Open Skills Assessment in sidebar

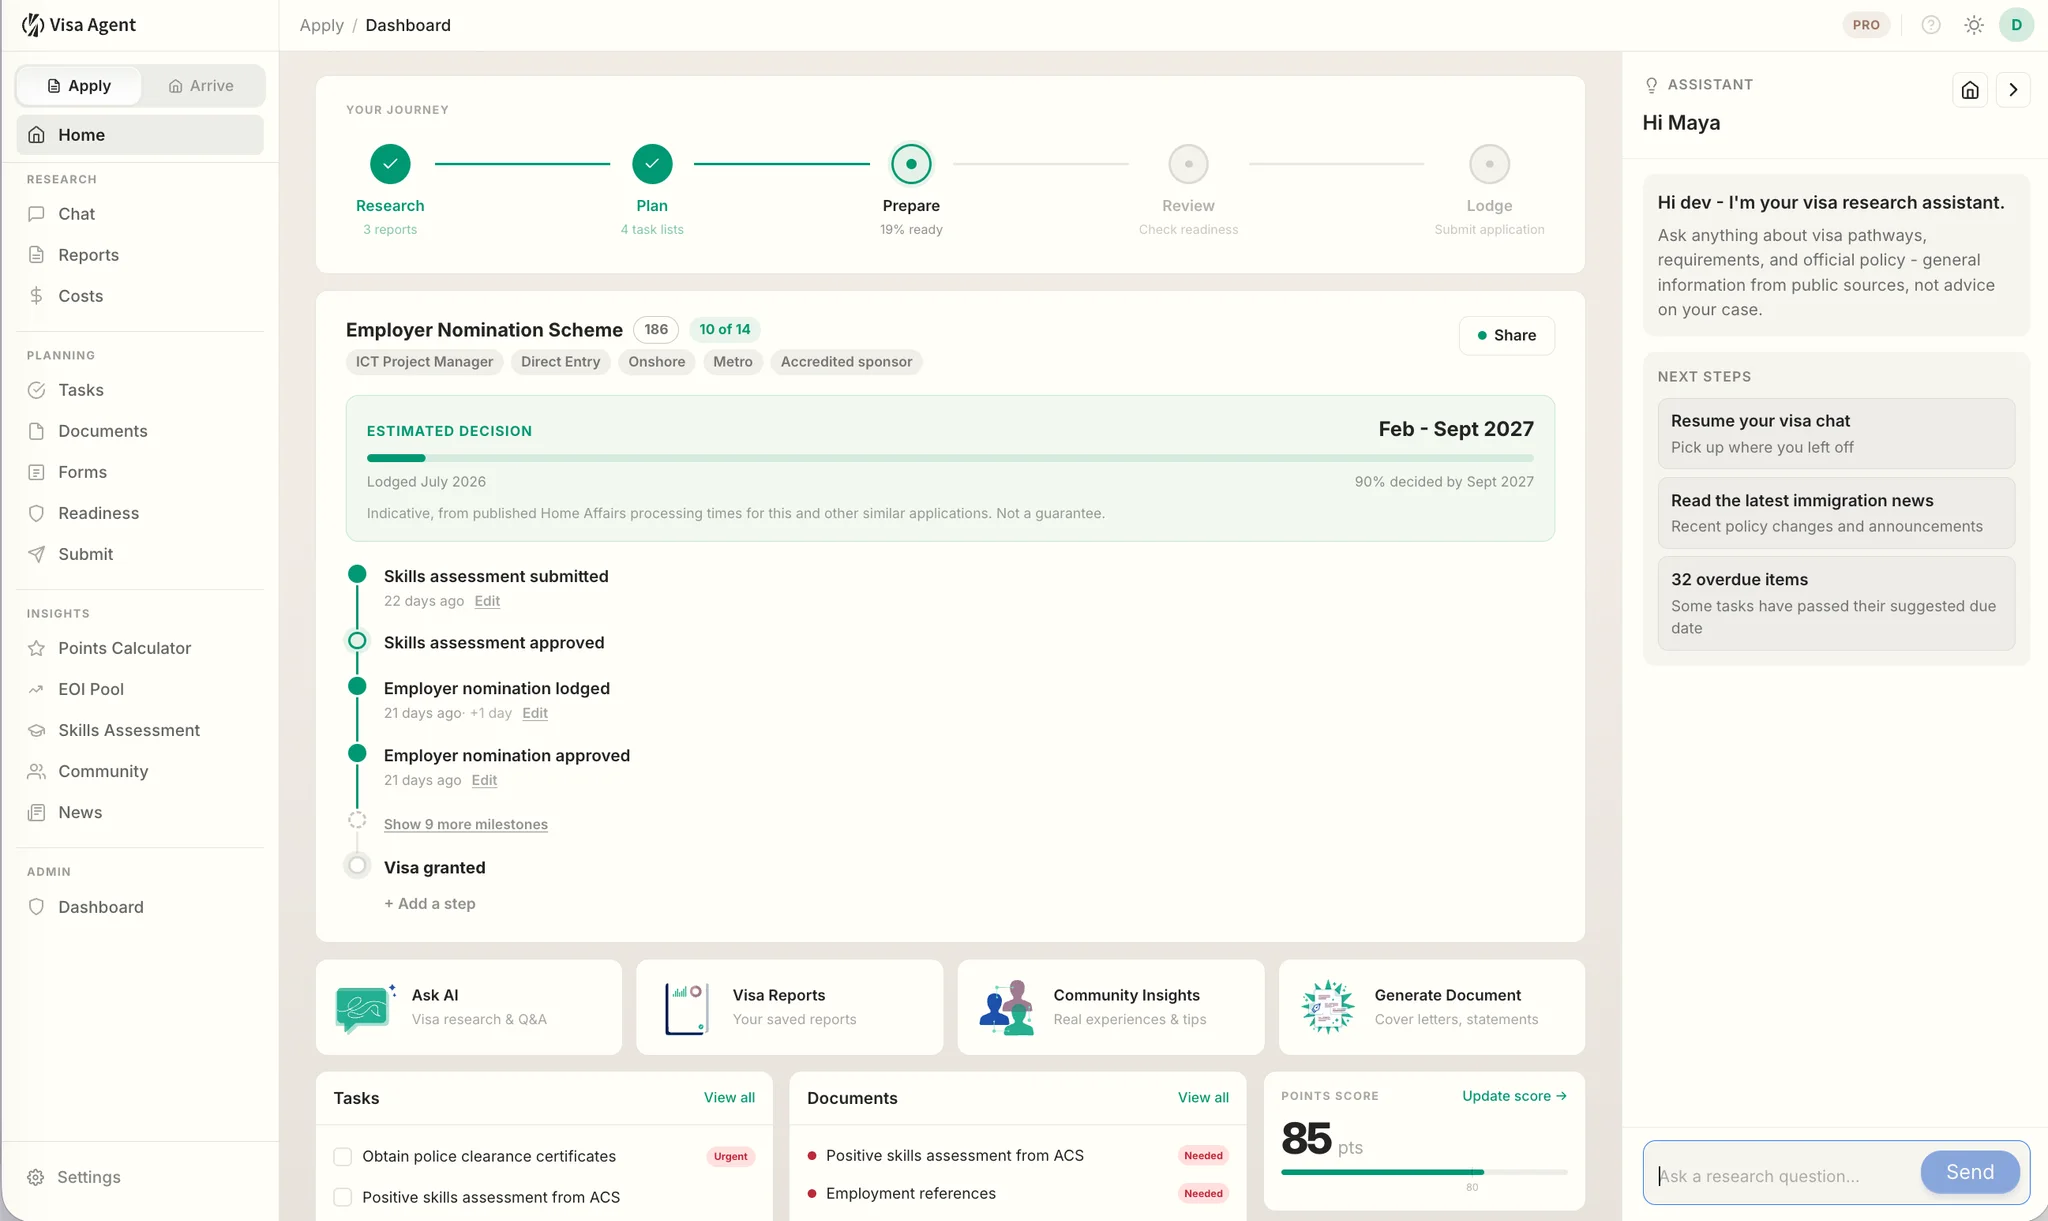[x=140, y=730]
